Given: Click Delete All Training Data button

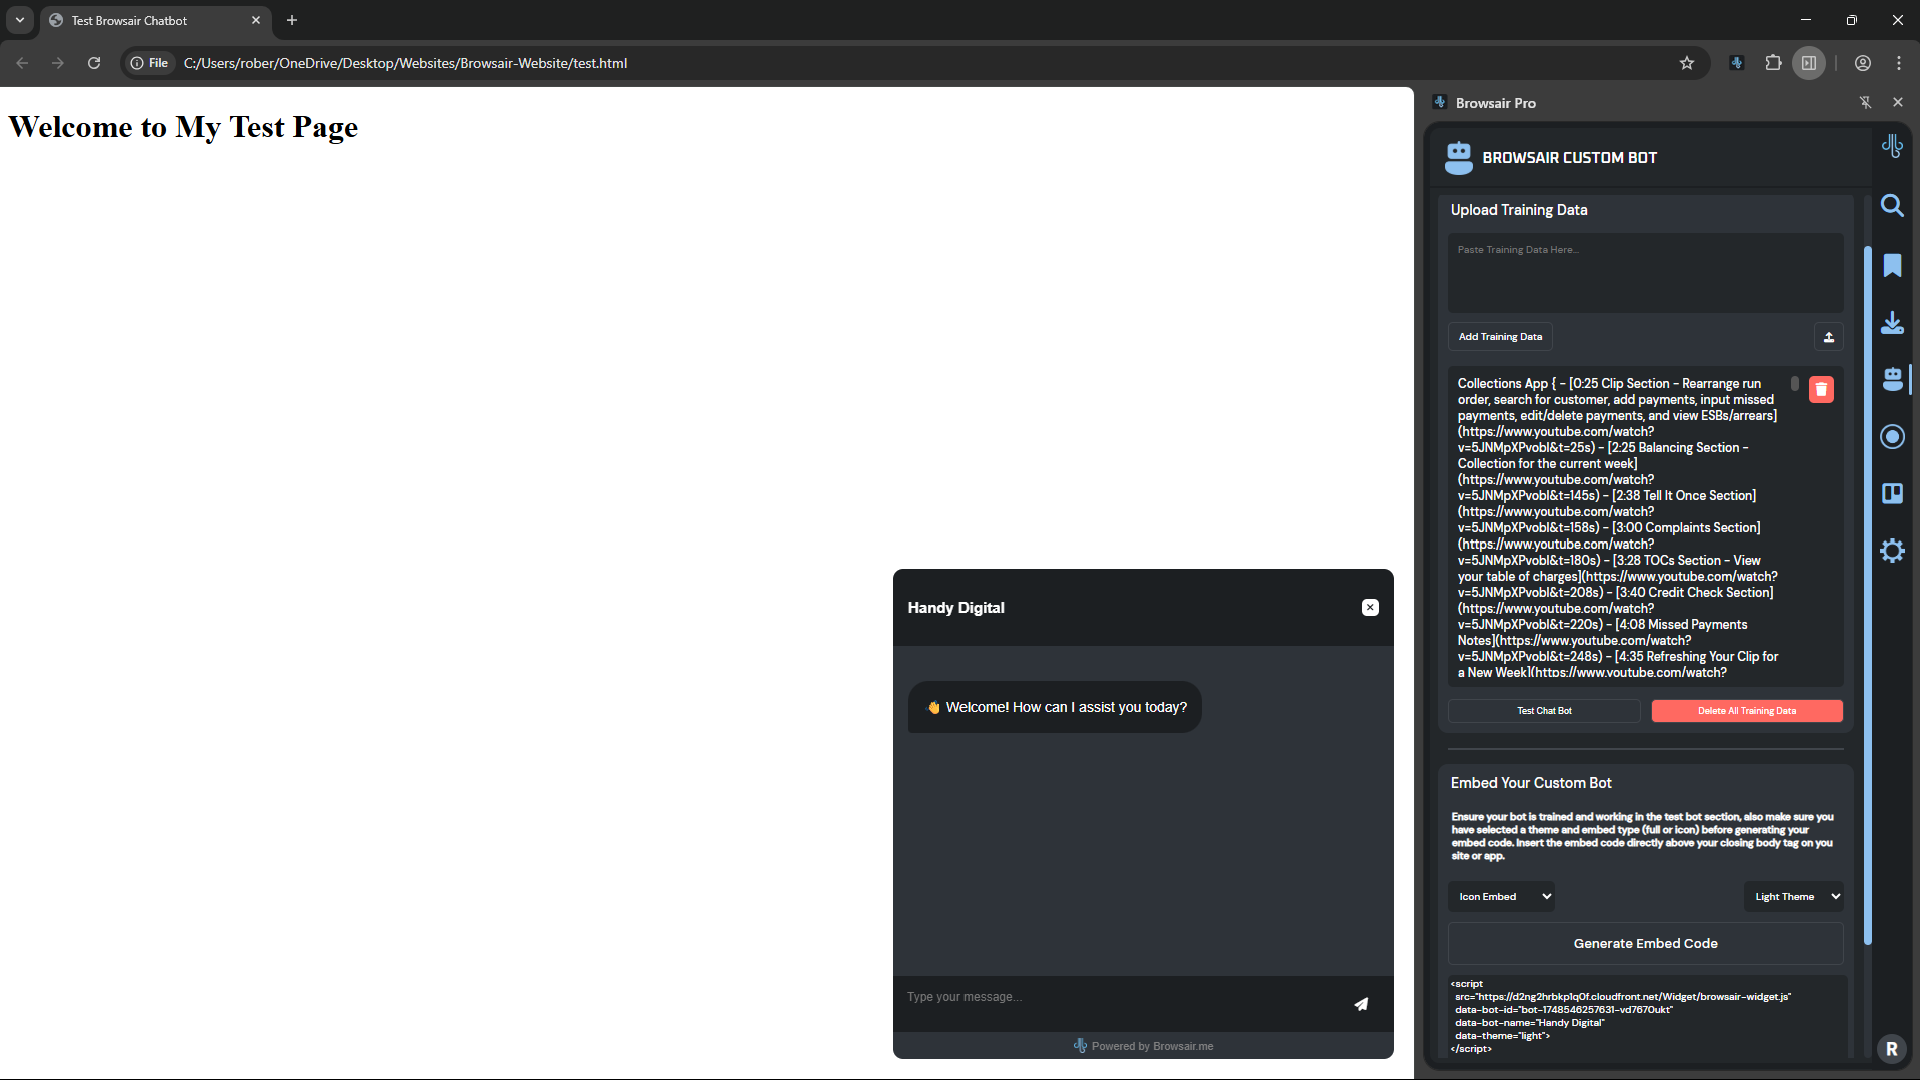Looking at the screenshot, I should coord(1746,711).
